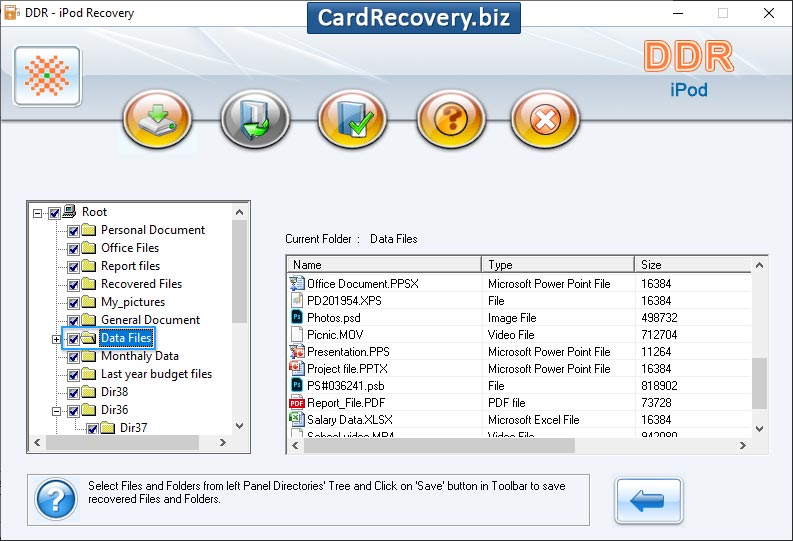Click the book with green arrow toolbar icon
Image resolution: width=793 pixels, height=541 pixels.
pos(255,119)
